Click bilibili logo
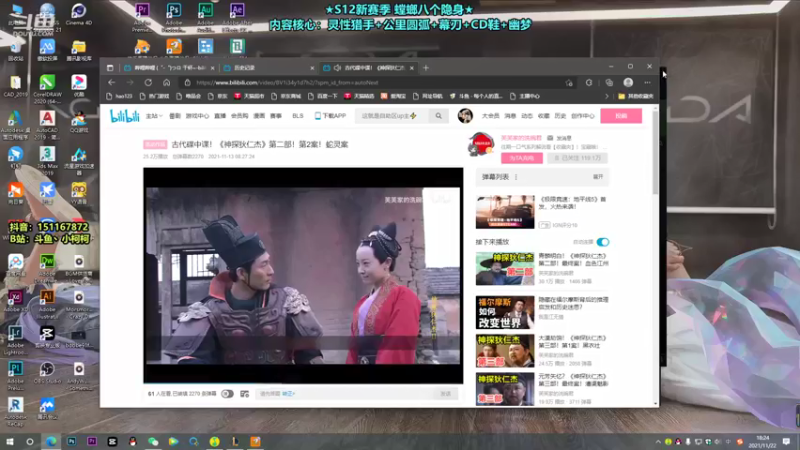The width and height of the screenshot is (800, 450). 124,116
